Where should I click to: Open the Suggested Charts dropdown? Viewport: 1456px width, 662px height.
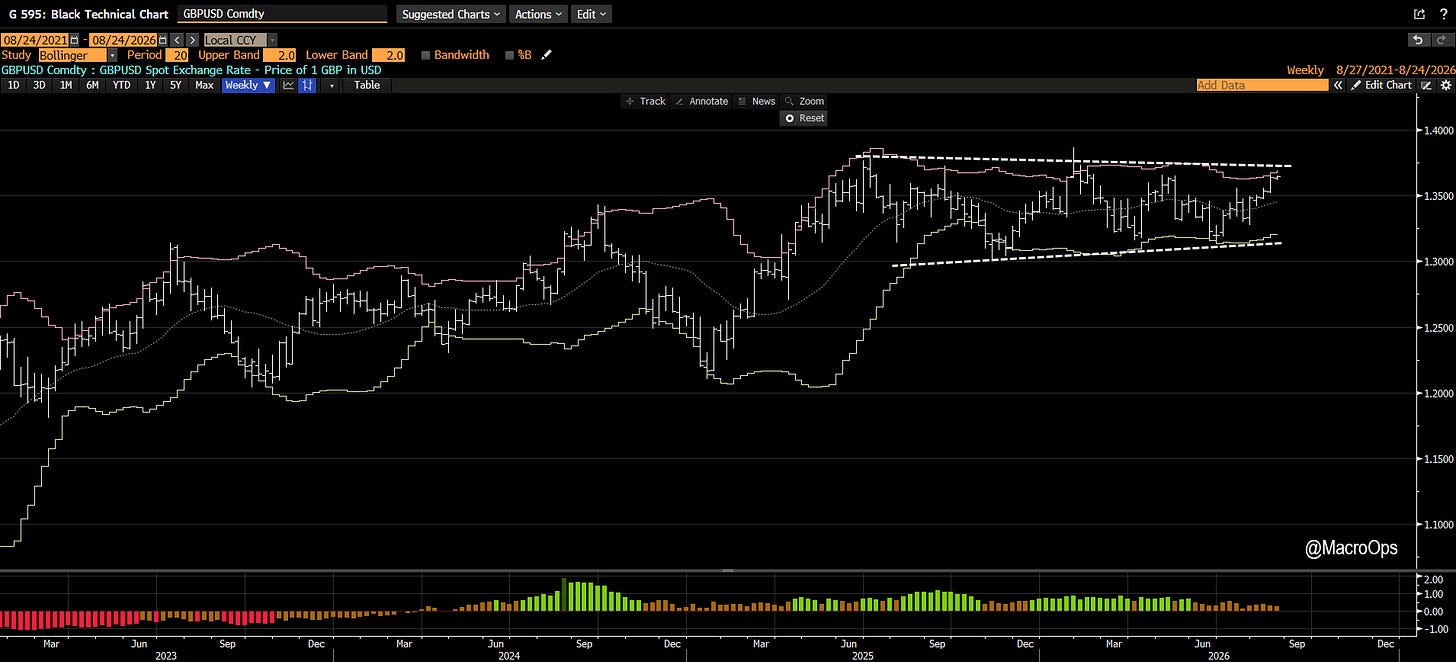pyautogui.click(x=449, y=14)
